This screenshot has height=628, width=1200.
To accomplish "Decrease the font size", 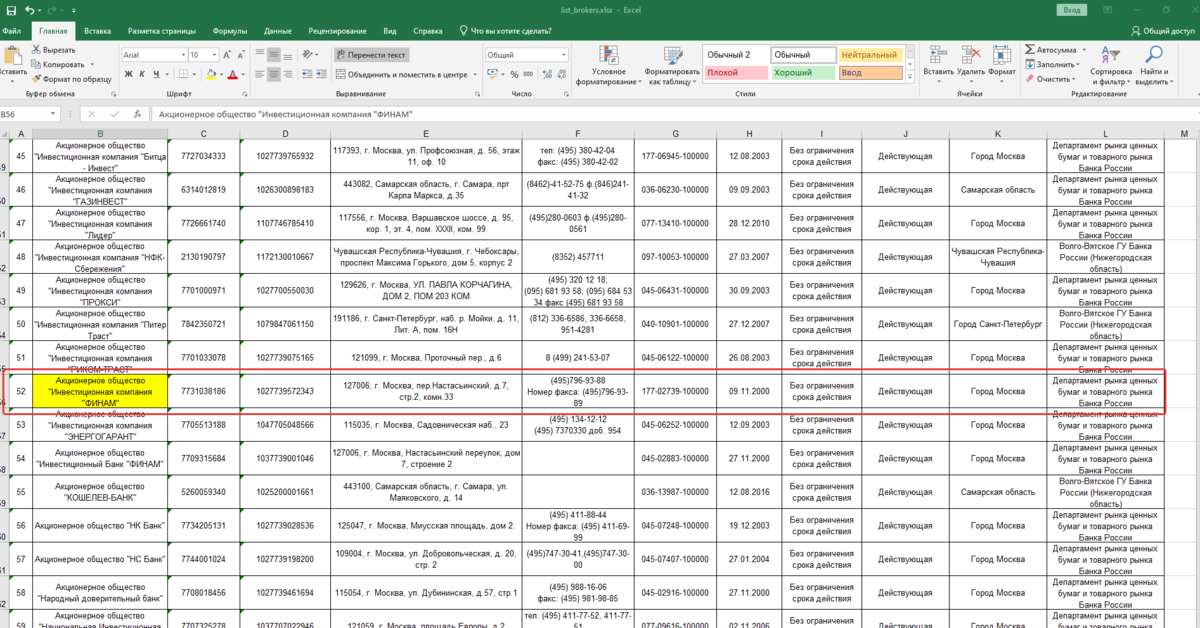I will coord(242,55).
